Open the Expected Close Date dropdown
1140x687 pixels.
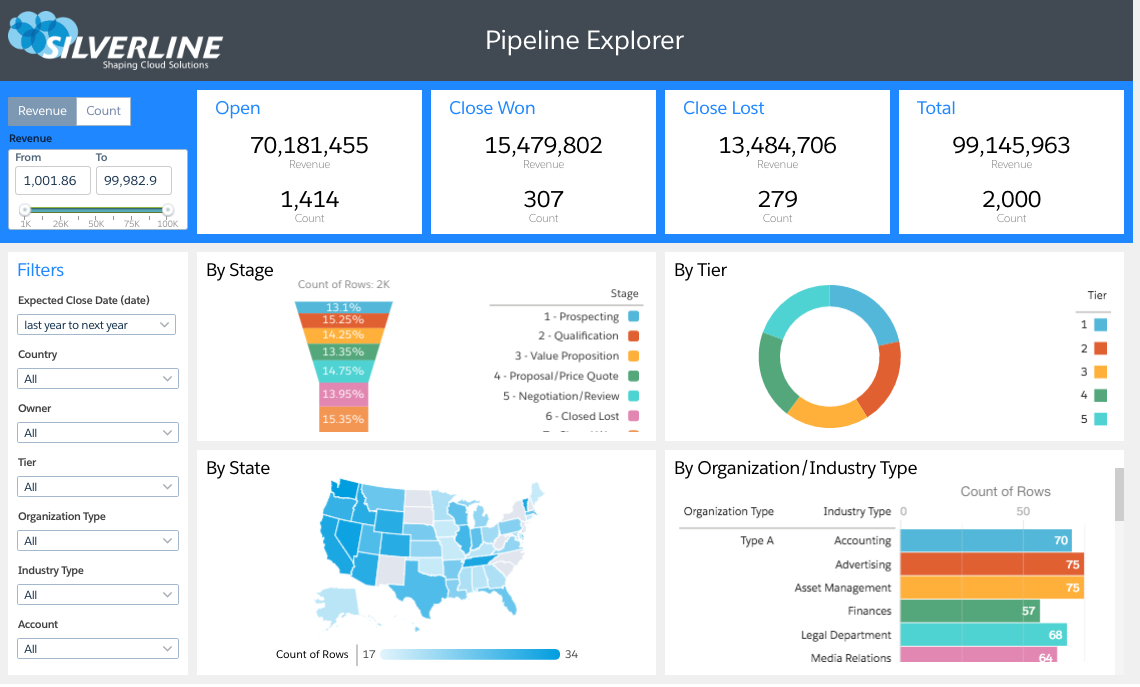(97, 325)
